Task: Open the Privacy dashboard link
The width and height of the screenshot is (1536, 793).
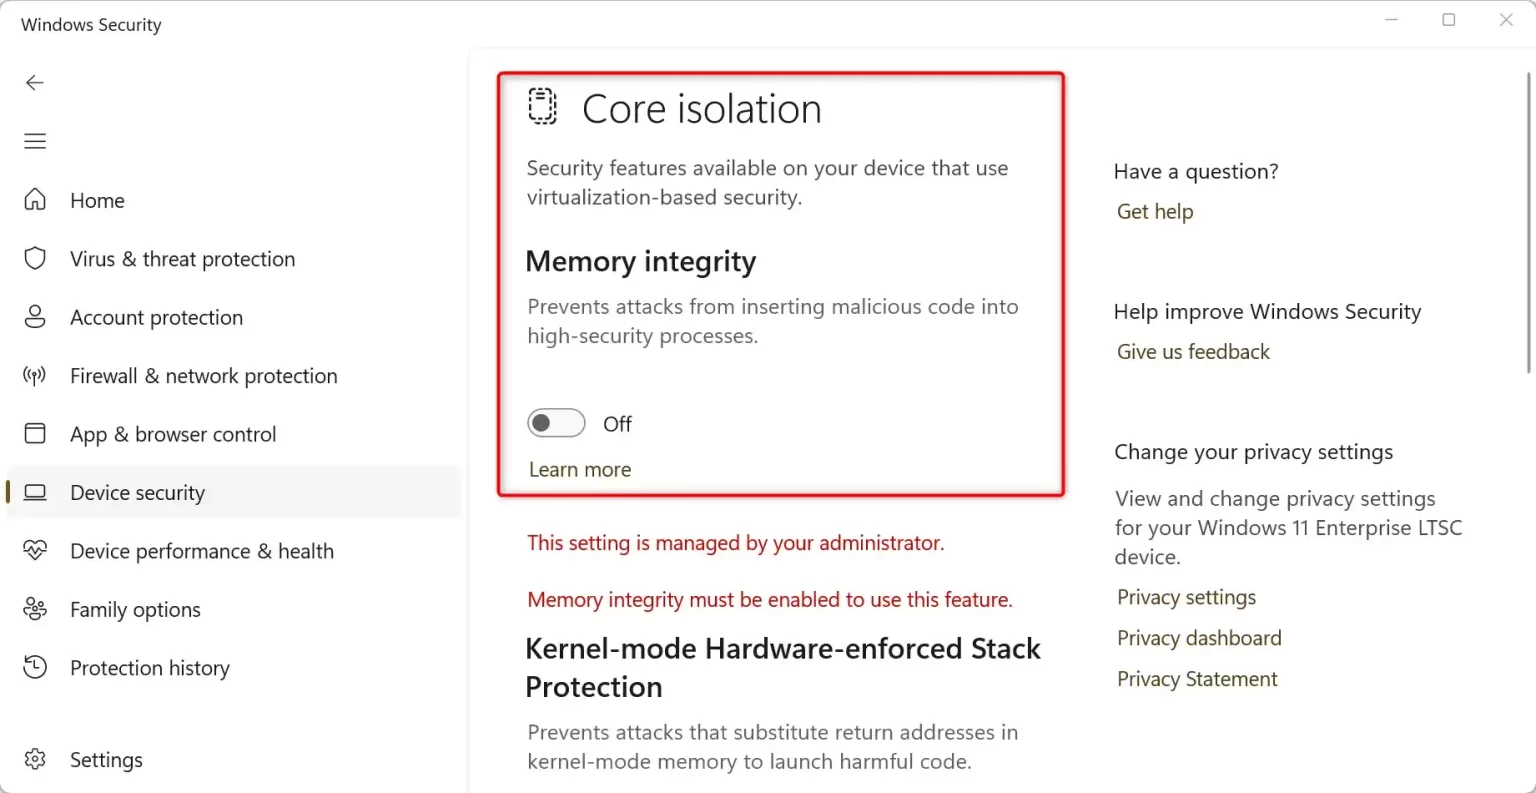Action: pyautogui.click(x=1199, y=638)
